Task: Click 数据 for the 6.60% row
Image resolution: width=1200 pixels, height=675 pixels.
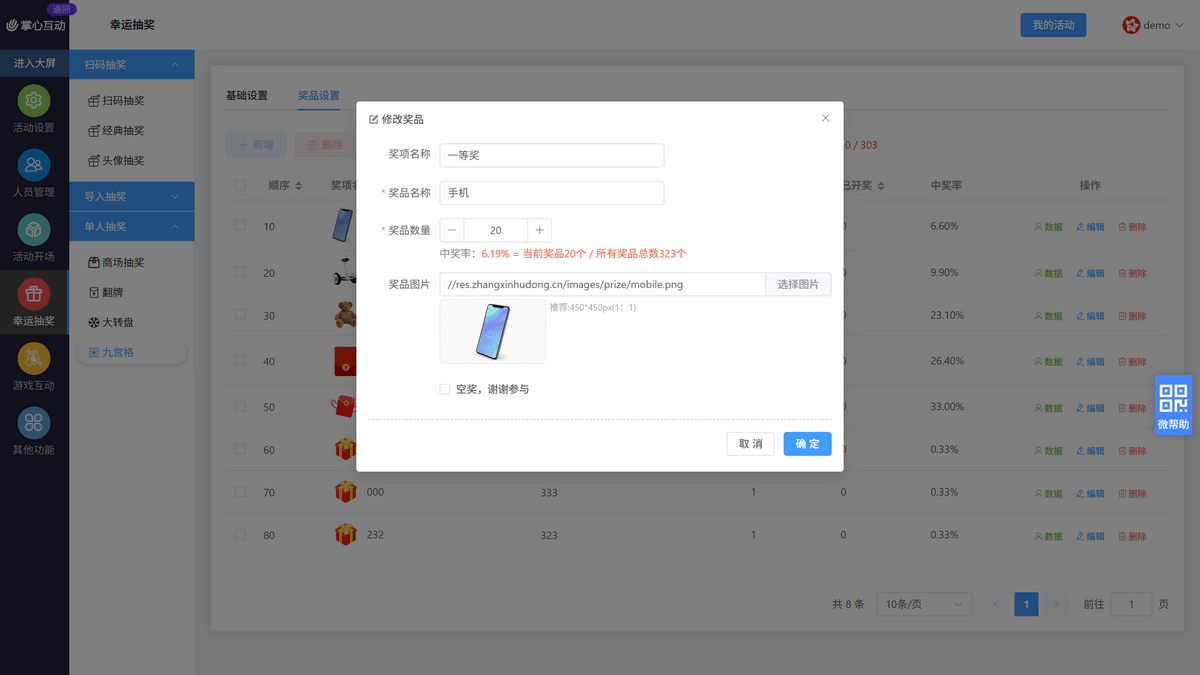Action: (1048, 227)
